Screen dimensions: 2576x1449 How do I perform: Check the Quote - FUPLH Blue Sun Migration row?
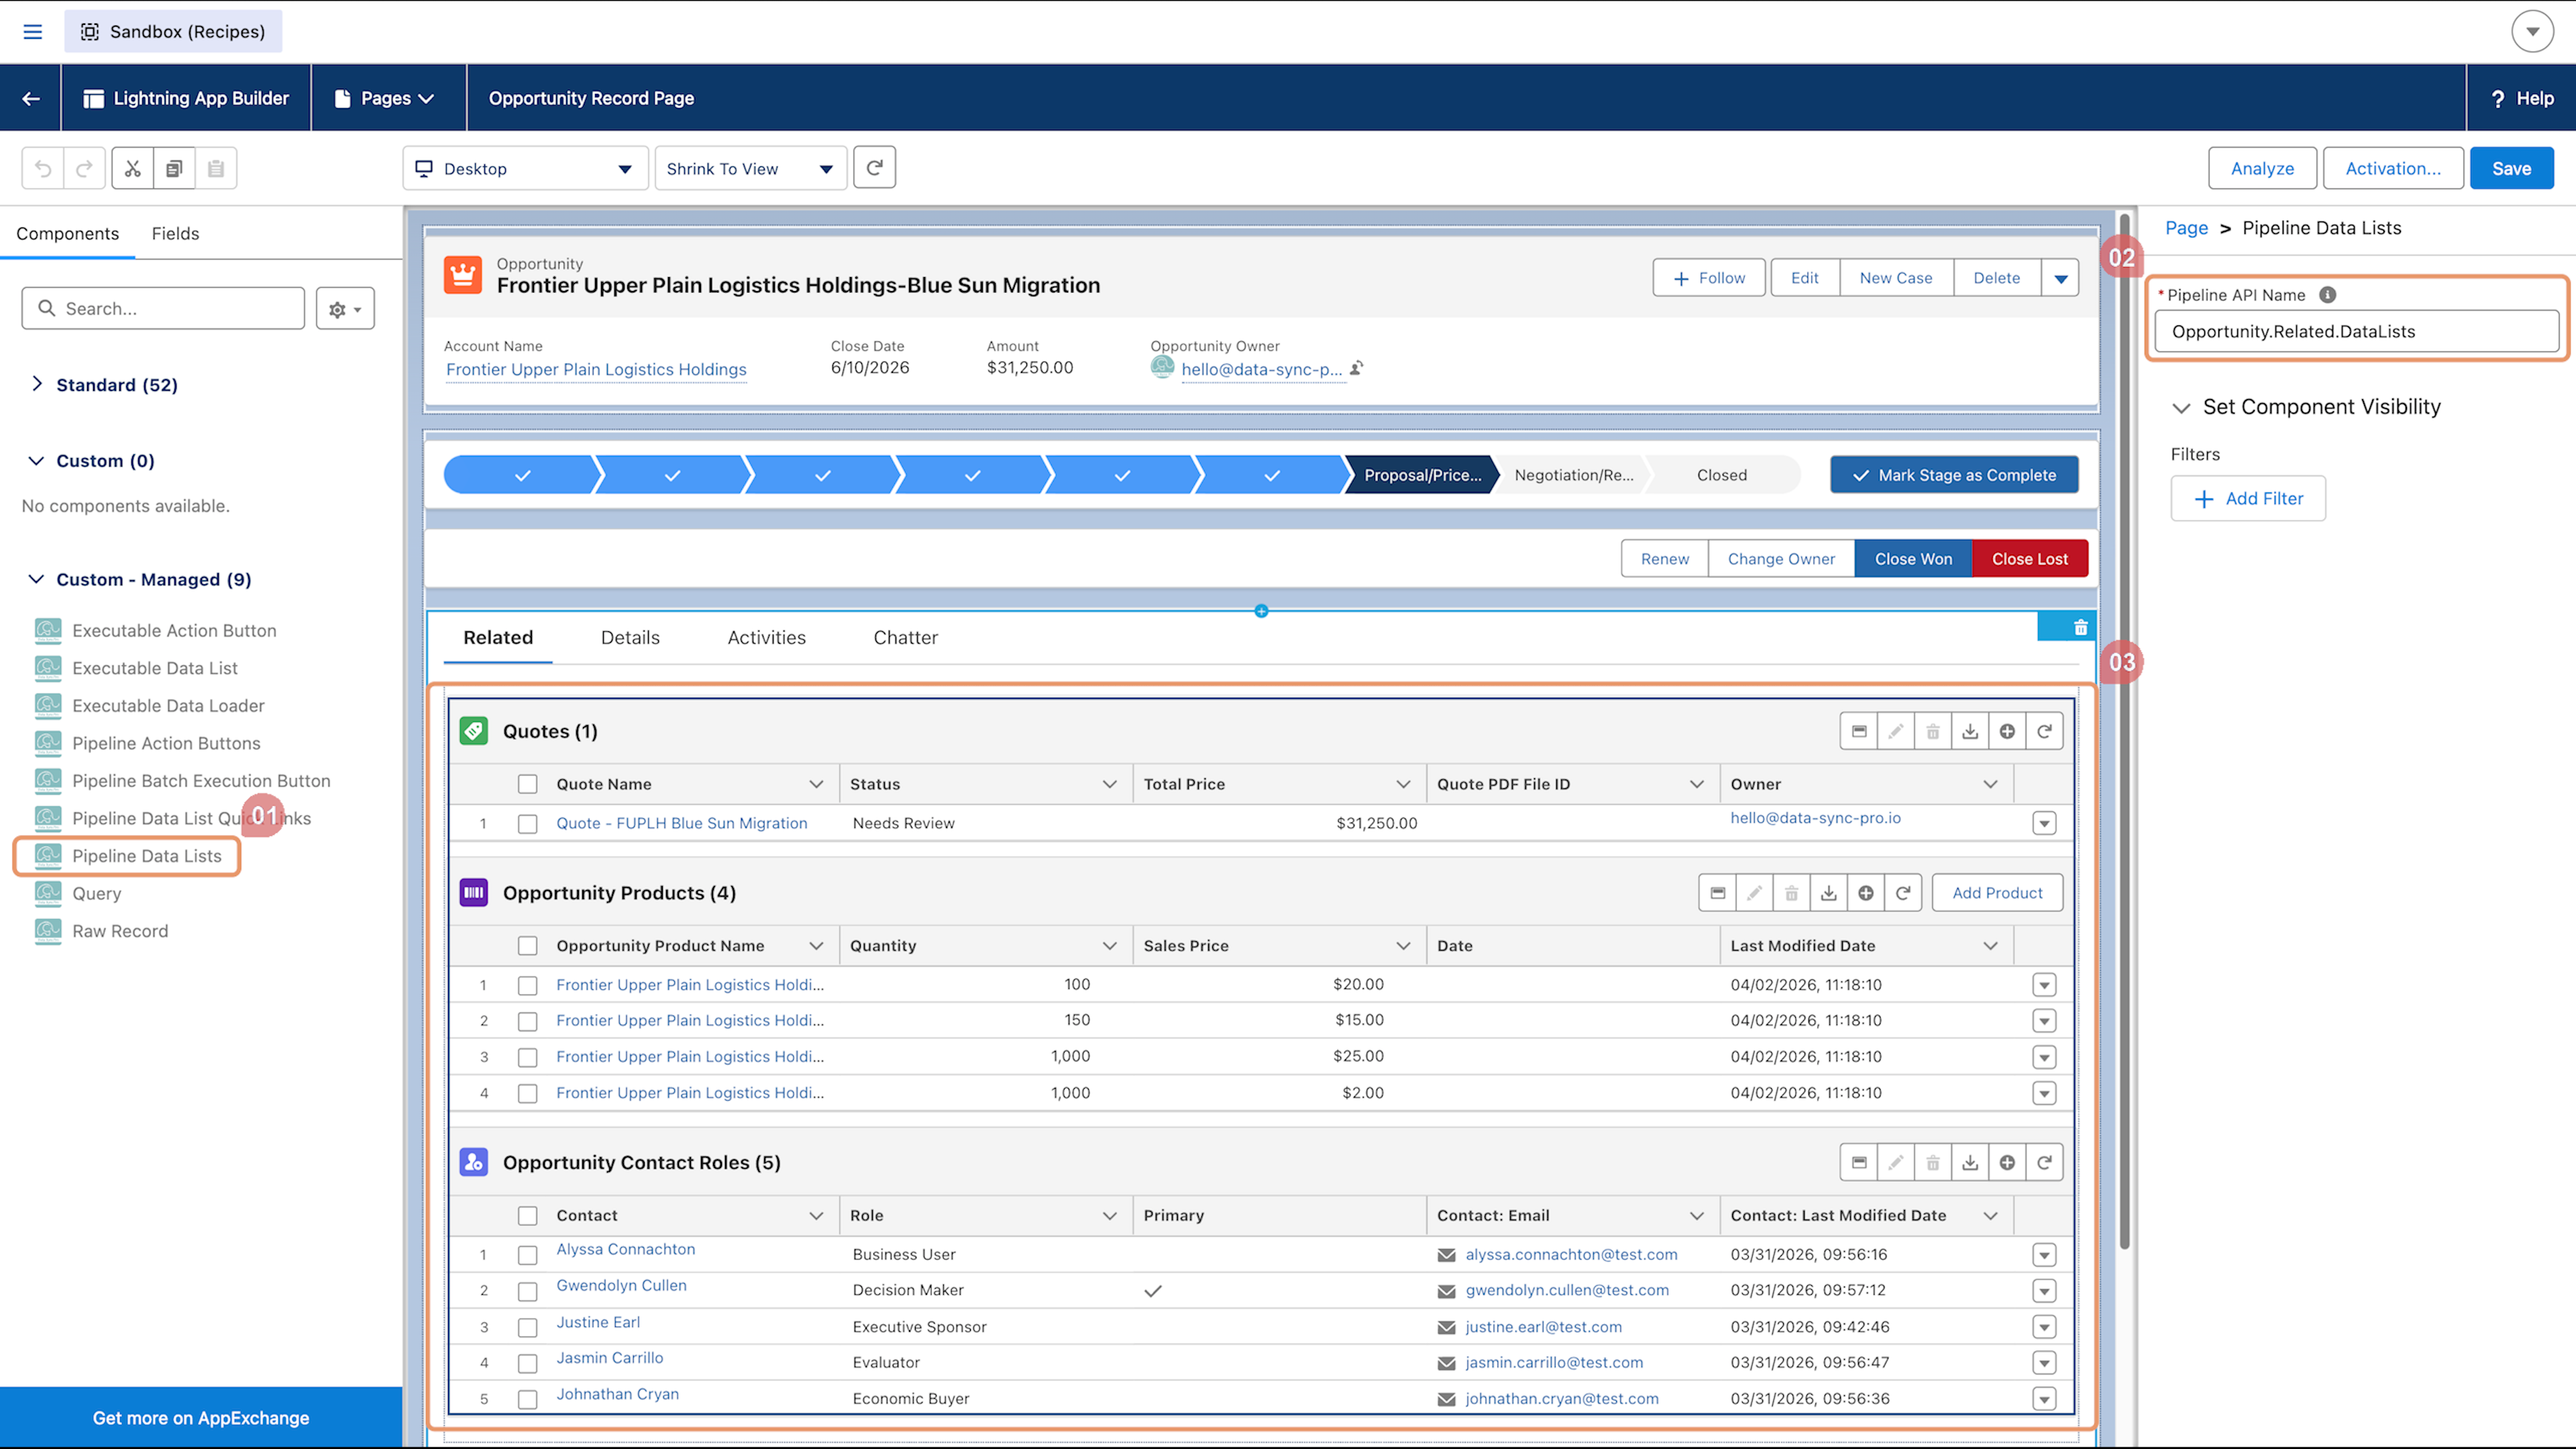(x=527, y=824)
